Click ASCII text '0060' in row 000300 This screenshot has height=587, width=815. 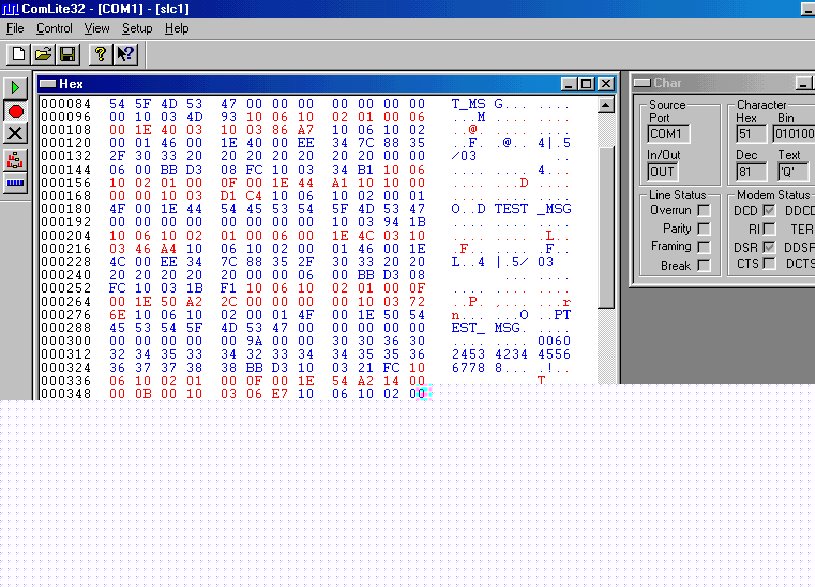point(555,341)
